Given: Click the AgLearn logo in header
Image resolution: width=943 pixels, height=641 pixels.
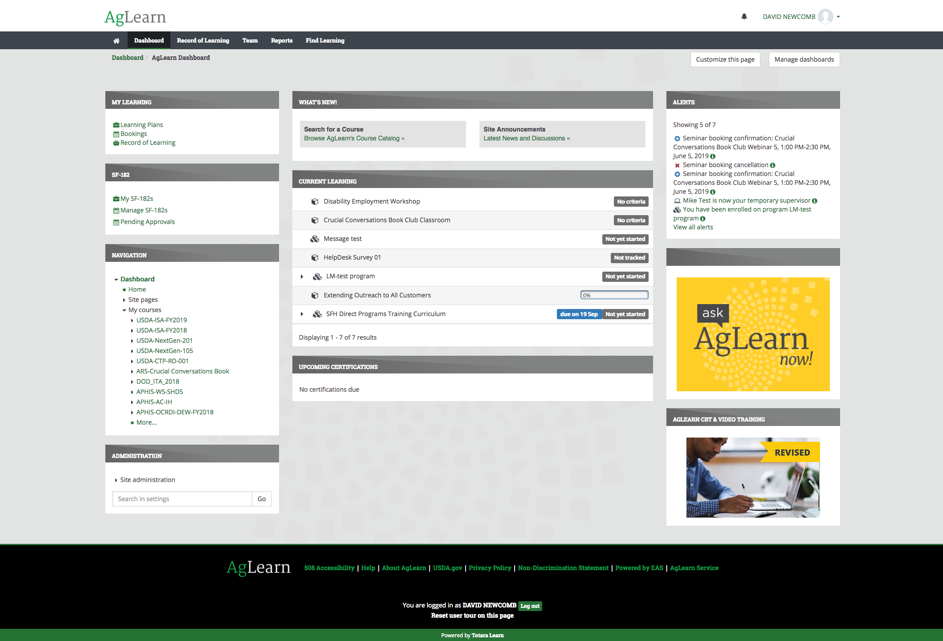Looking at the screenshot, I should point(135,17).
